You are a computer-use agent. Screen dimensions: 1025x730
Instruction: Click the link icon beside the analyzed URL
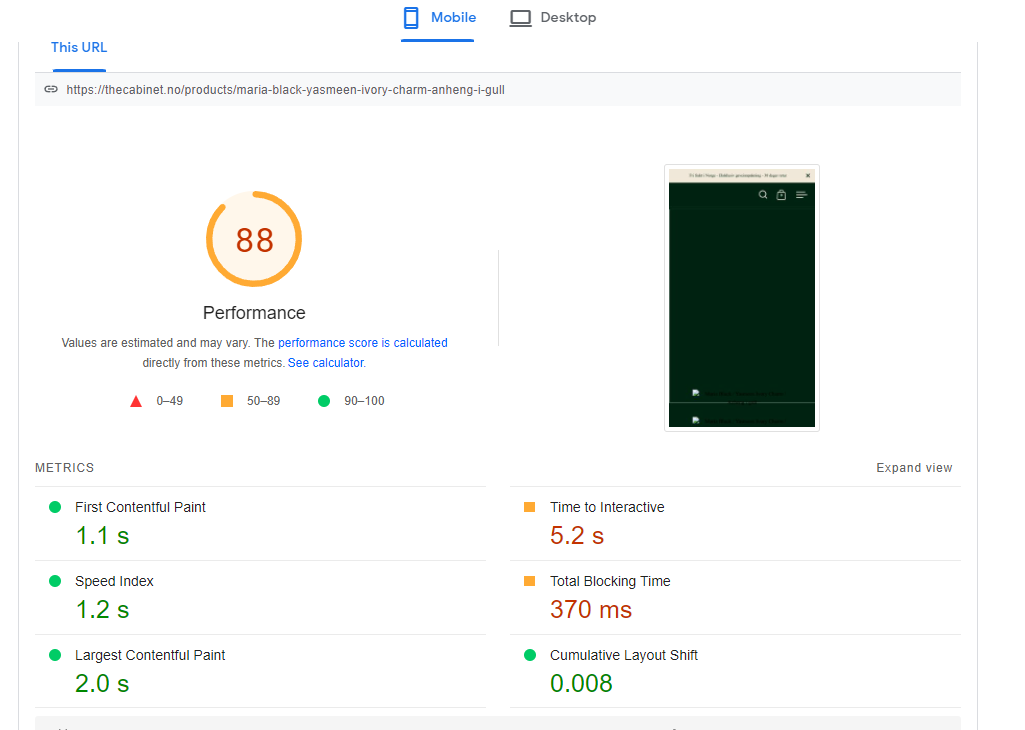pyautogui.click(x=50, y=89)
